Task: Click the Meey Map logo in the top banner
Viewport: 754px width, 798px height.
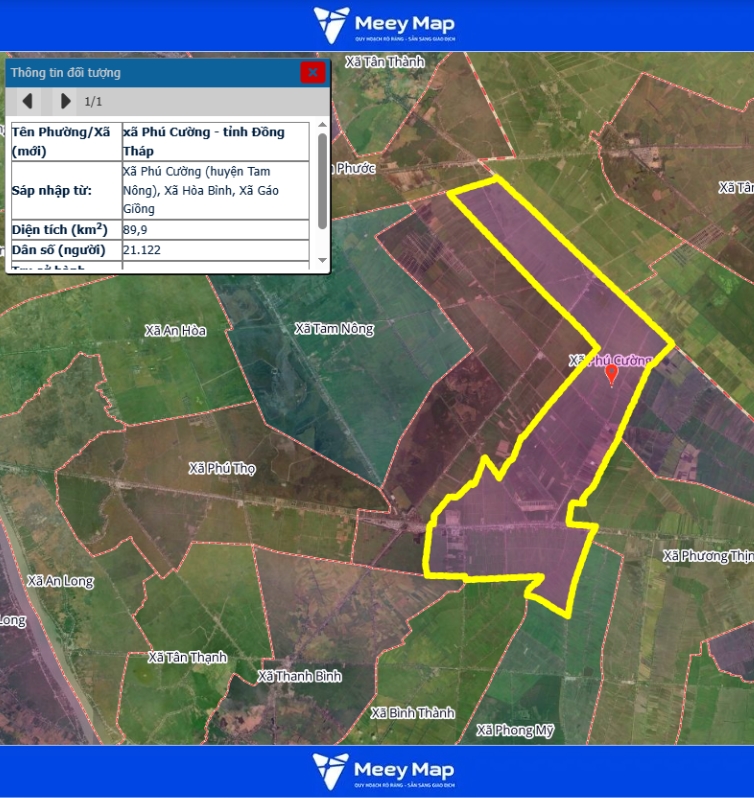Action: point(383,25)
